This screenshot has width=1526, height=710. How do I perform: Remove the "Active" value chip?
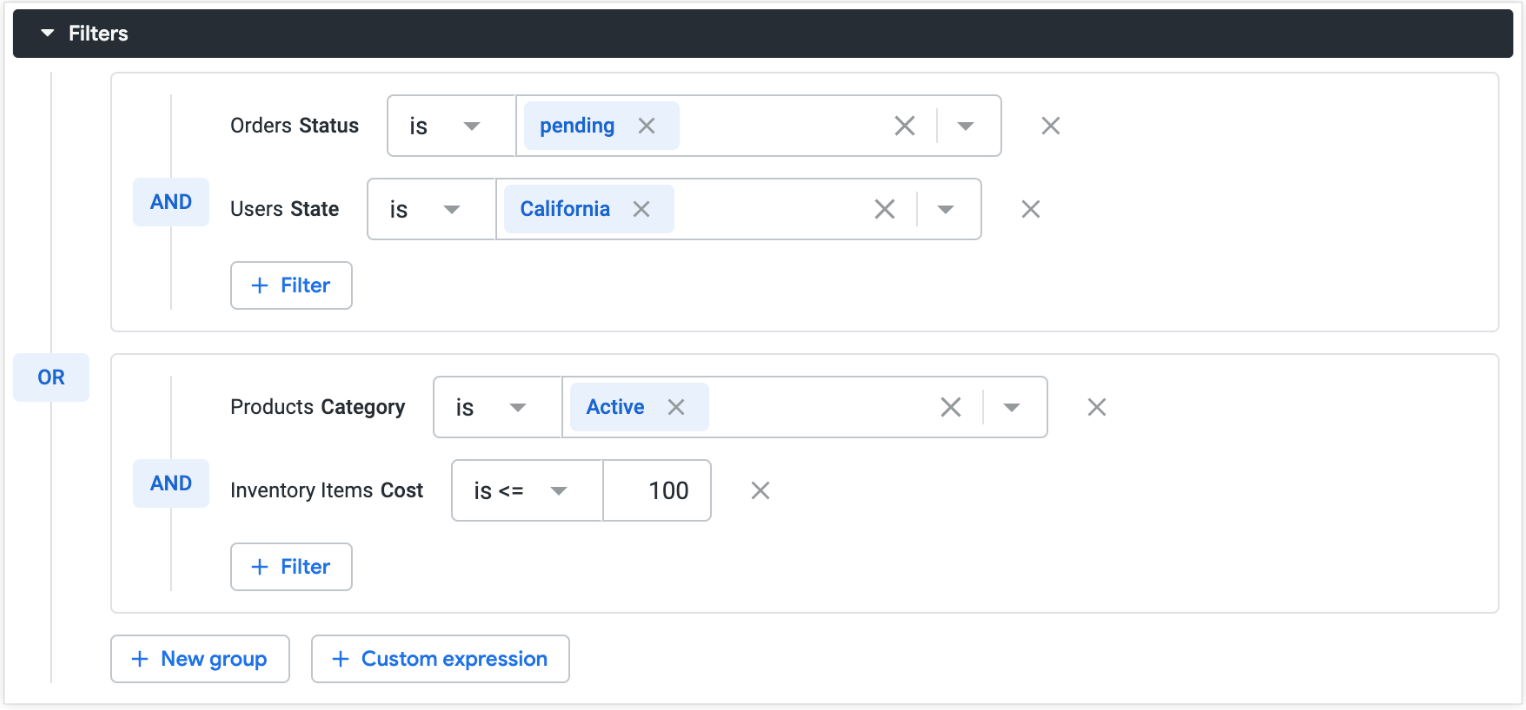(x=675, y=406)
